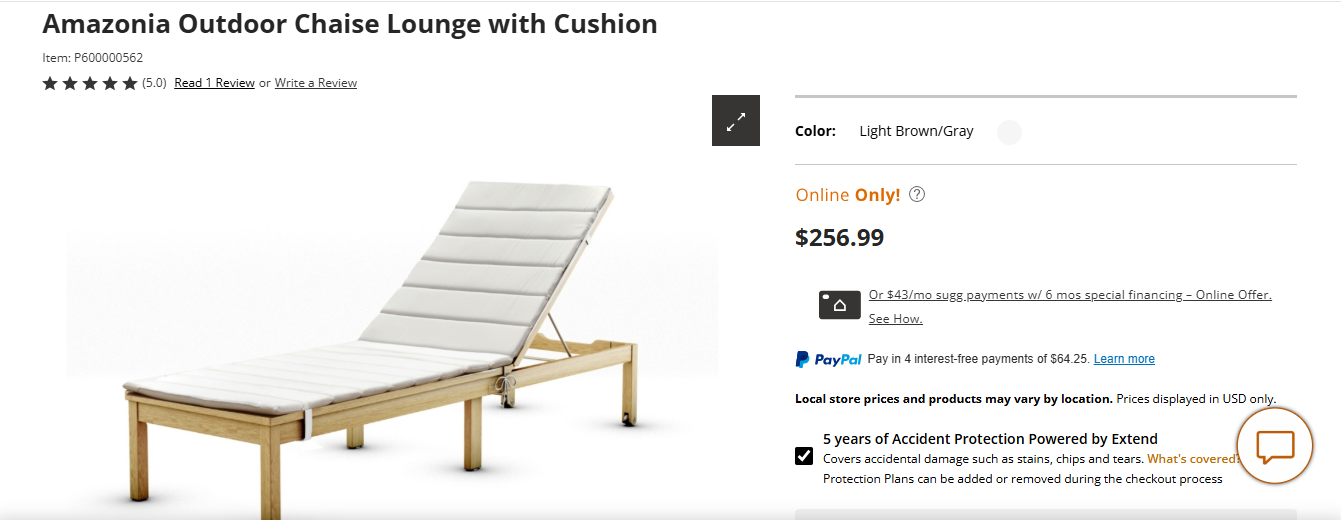Toggle the Accident Protection checkbox

coord(804,456)
